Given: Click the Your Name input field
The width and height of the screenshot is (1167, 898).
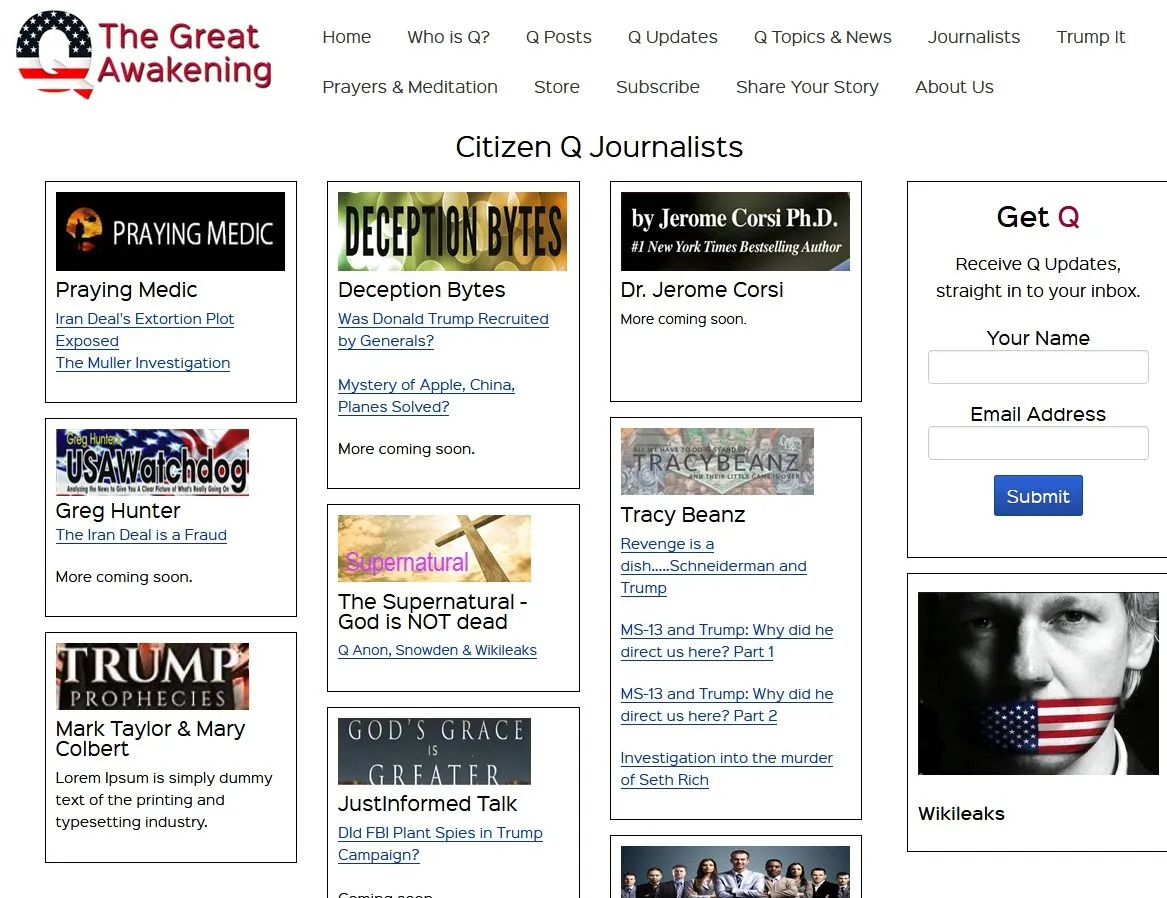Looking at the screenshot, I should (1037, 367).
